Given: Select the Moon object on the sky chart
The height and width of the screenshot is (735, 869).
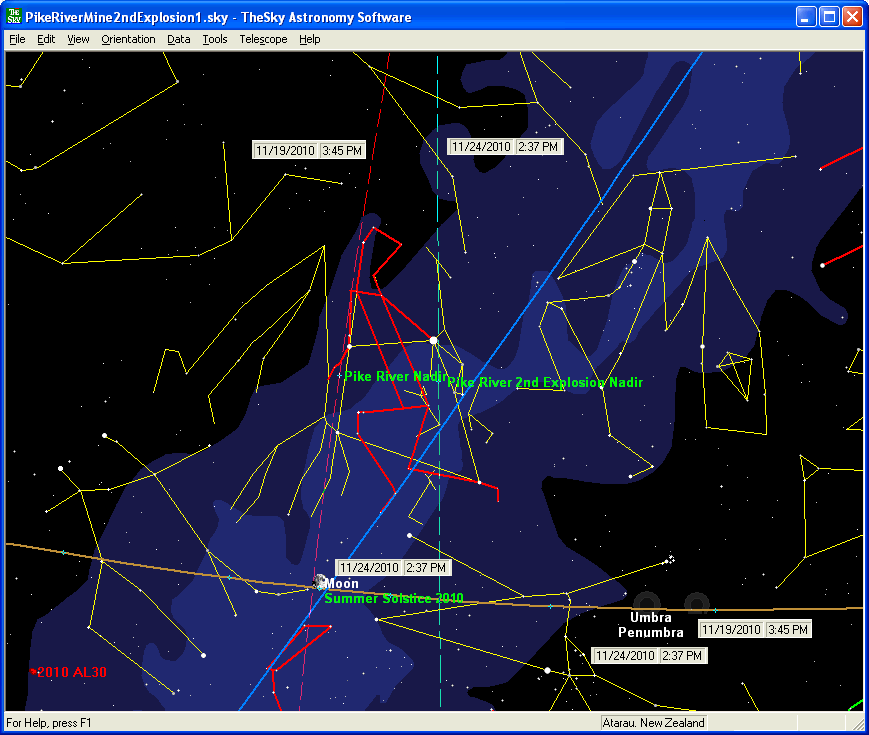Looking at the screenshot, I should [320, 581].
